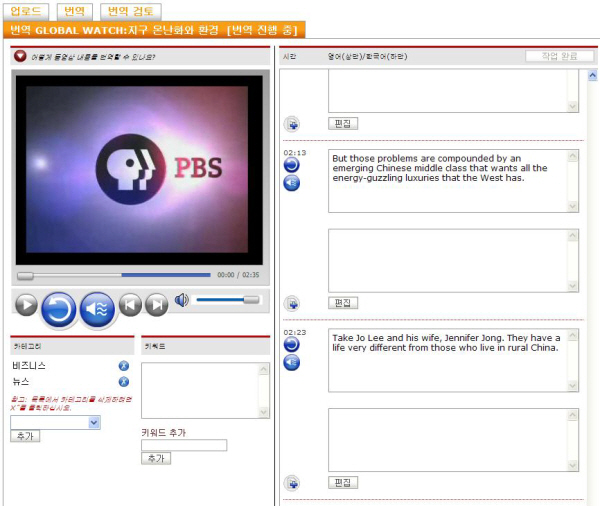This screenshot has width=600, height=506.
Task: Click scroll-up arrow in 02:23 English box
Action: 573,336
